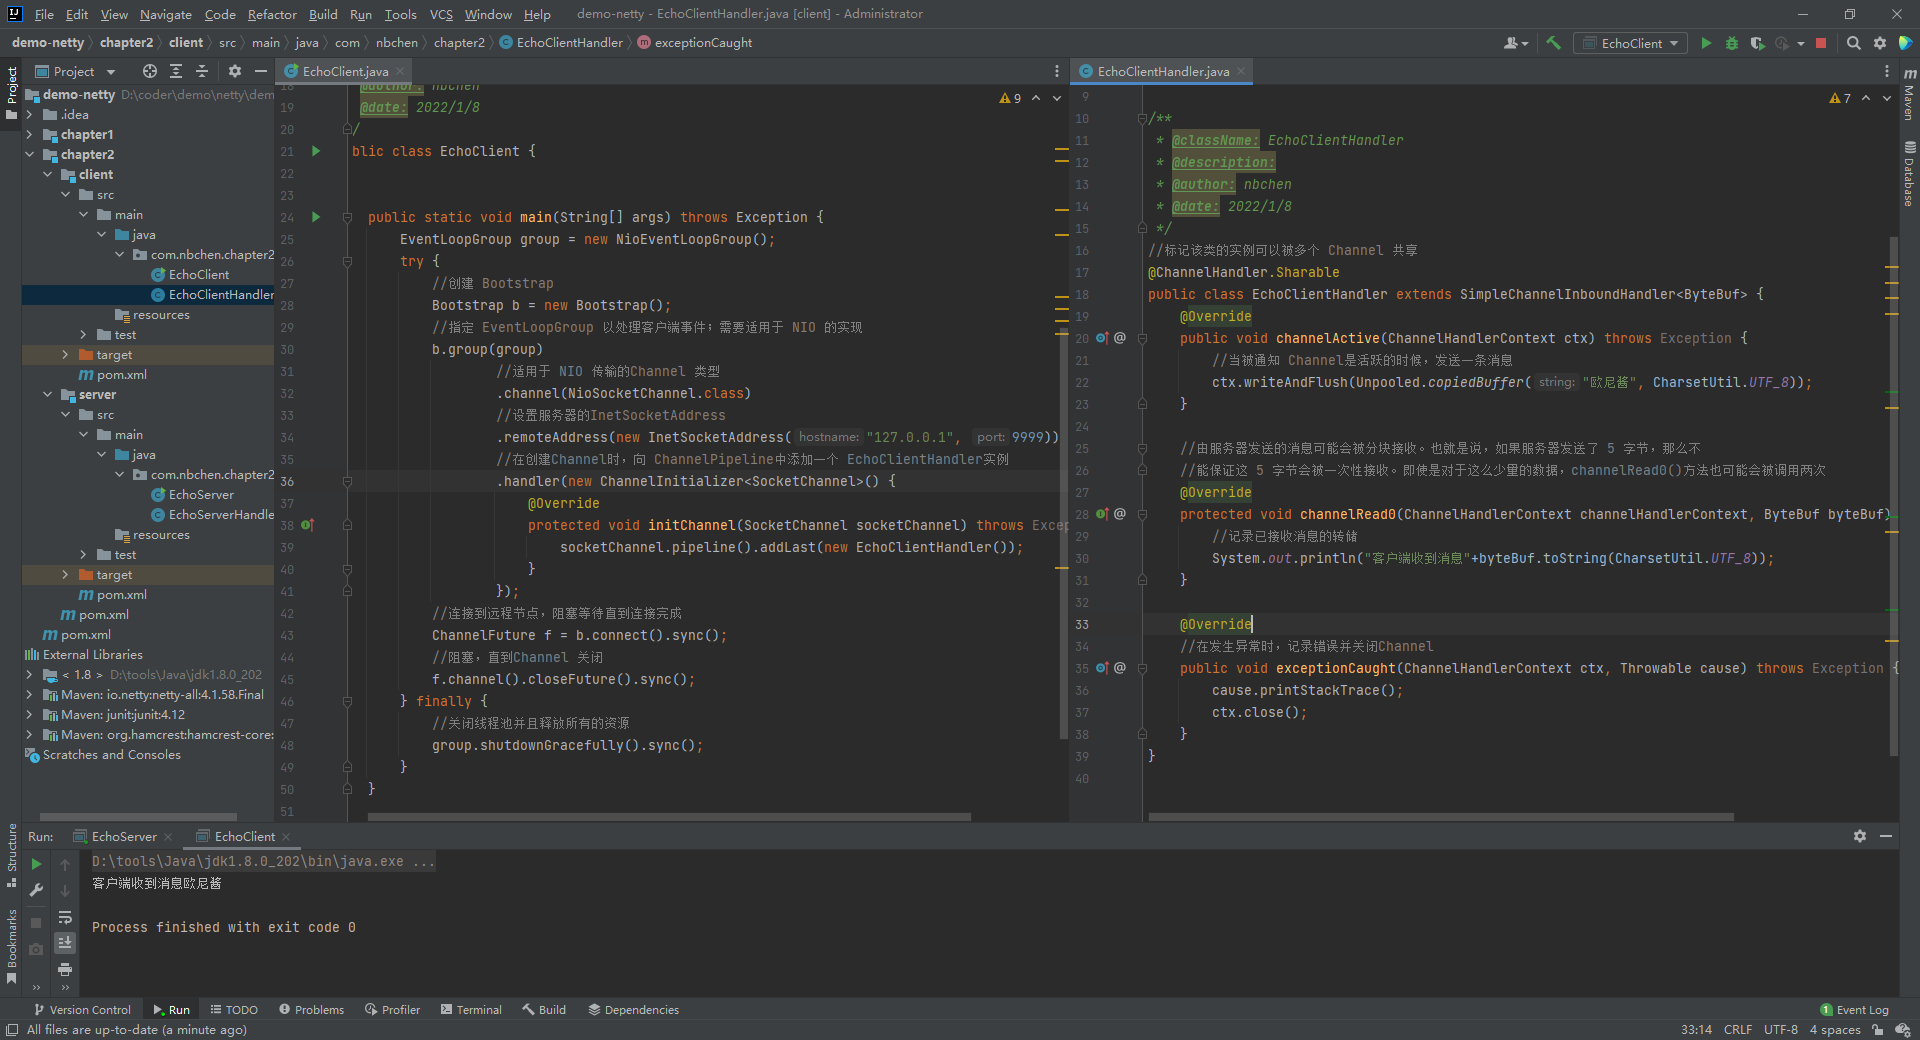Close the EchoClientHandler.java tab
1920x1040 pixels.
click(x=1241, y=71)
